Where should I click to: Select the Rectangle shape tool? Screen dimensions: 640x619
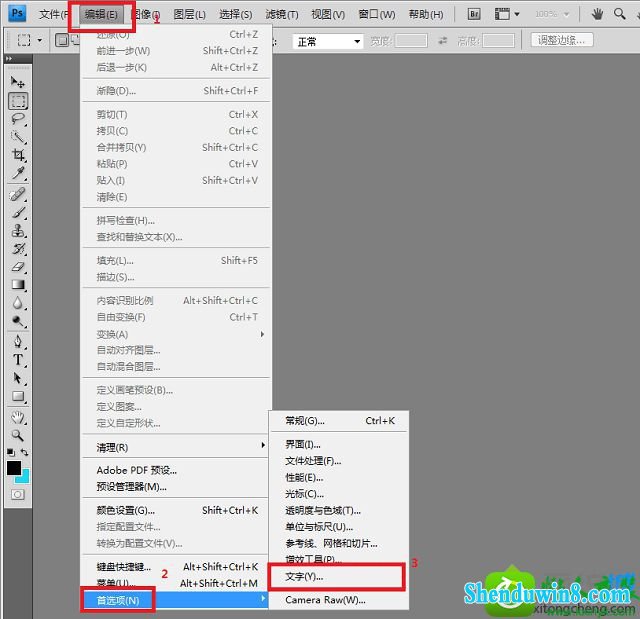click(x=18, y=396)
